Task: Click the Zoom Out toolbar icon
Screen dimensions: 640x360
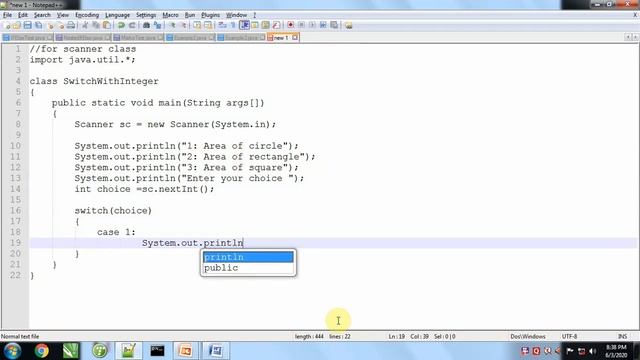Action: click(x=184, y=25)
